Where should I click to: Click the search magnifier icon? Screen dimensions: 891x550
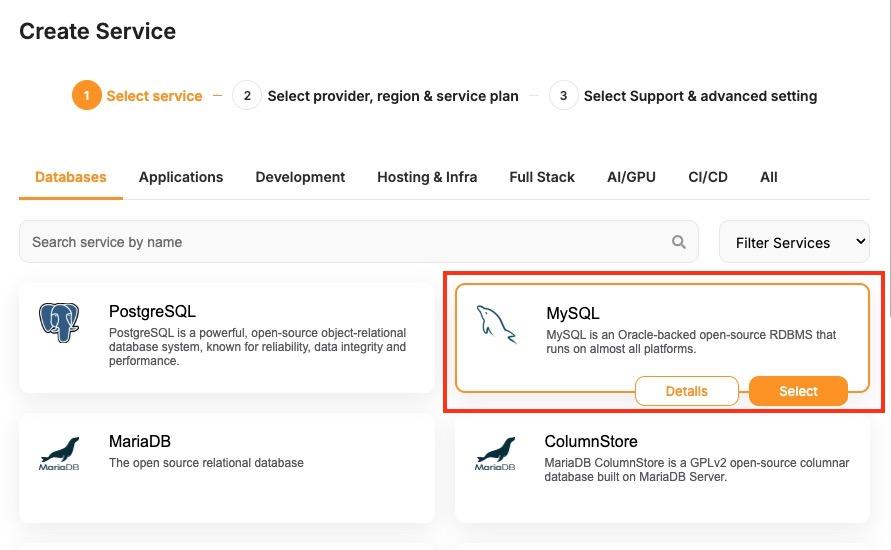pyautogui.click(x=679, y=242)
